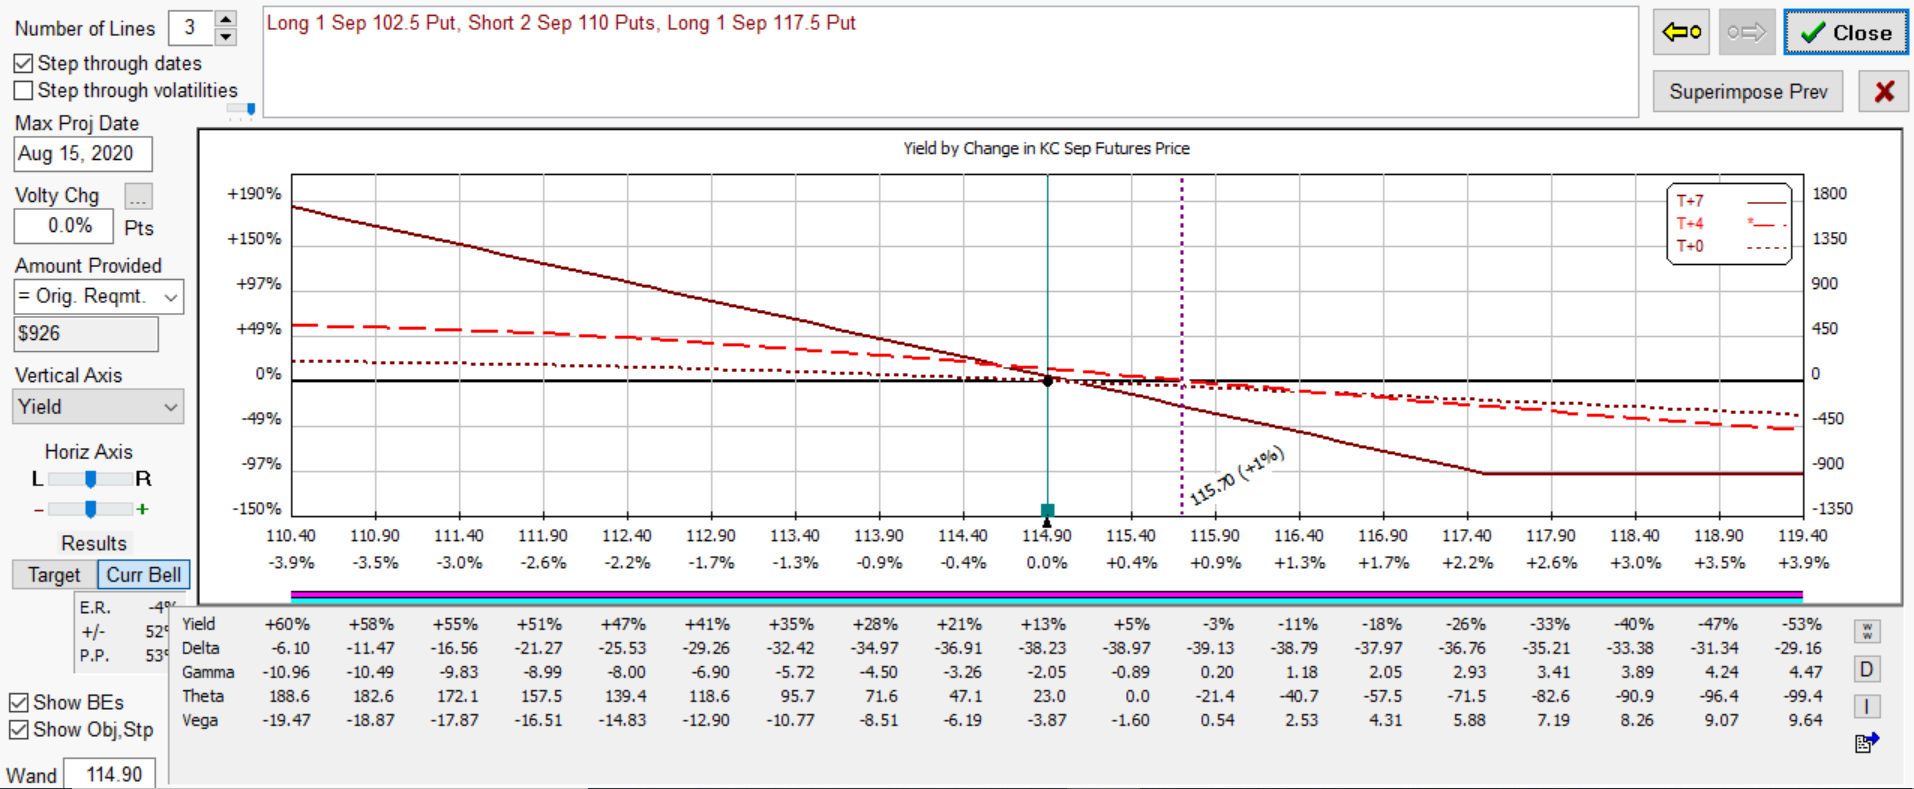Switch to the Curr Bell results tab

coord(143,575)
